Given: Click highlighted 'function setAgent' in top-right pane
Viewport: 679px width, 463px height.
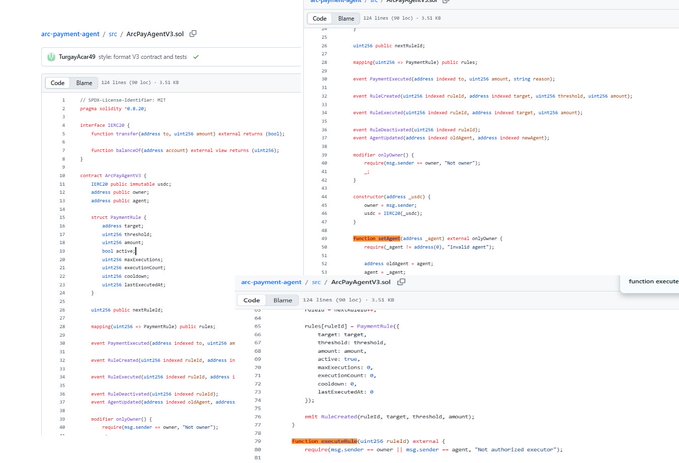Looking at the screenshot, I should tap(376, 238).
